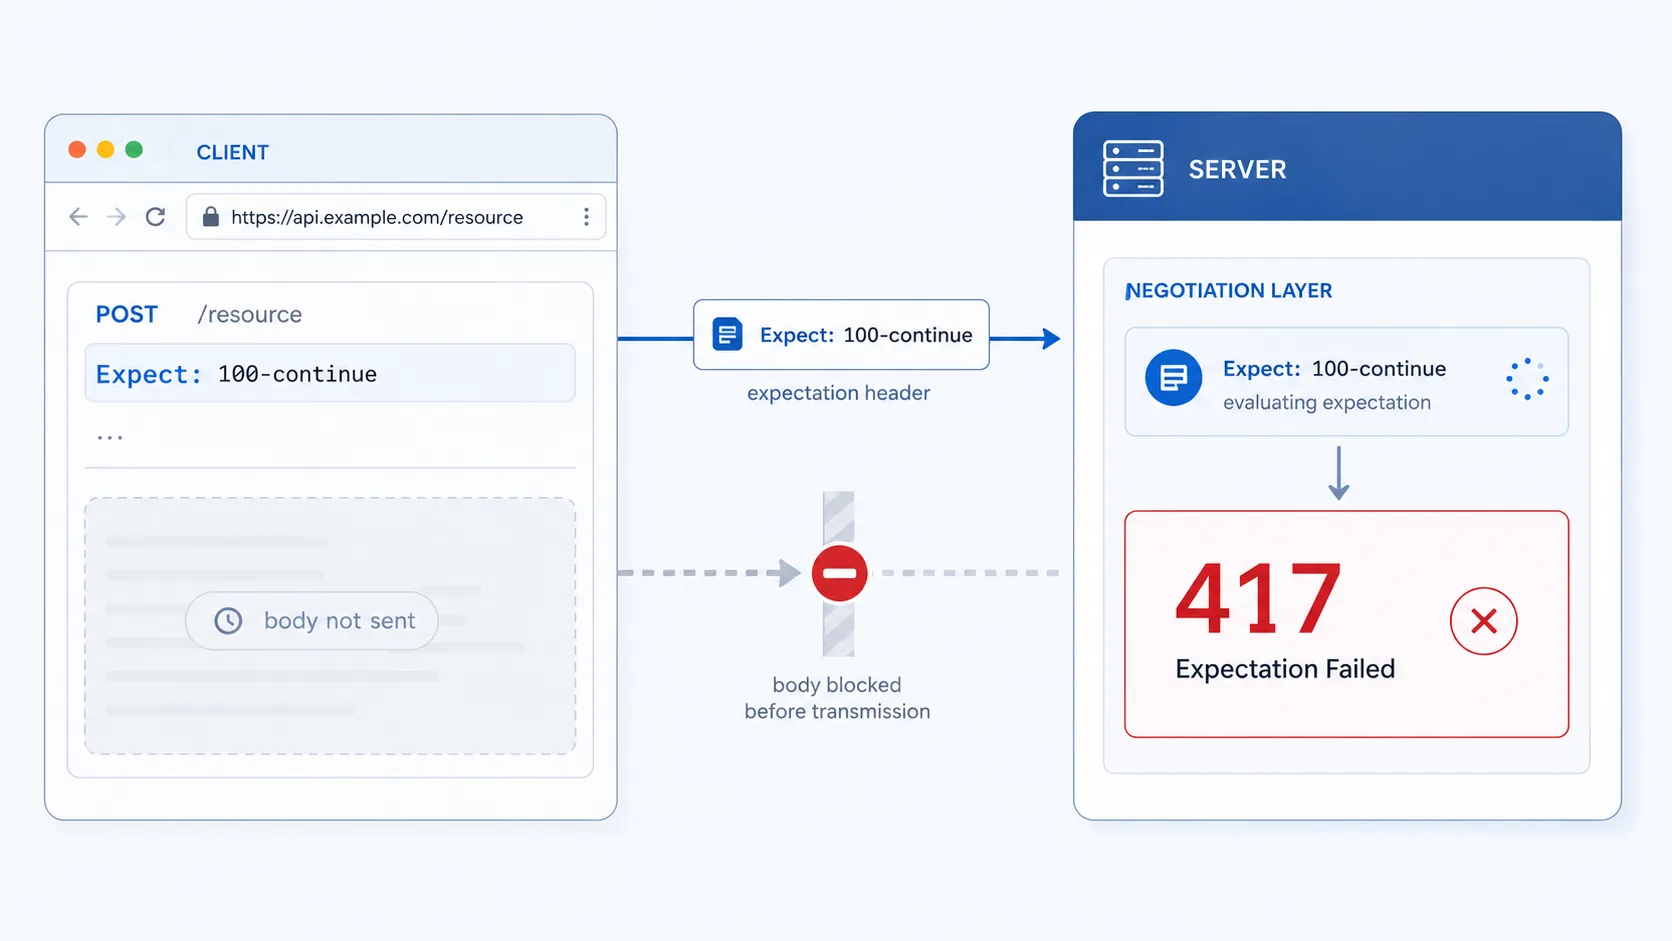
Task: Click the ellipsis below the header row
Action: coord(110,438)
